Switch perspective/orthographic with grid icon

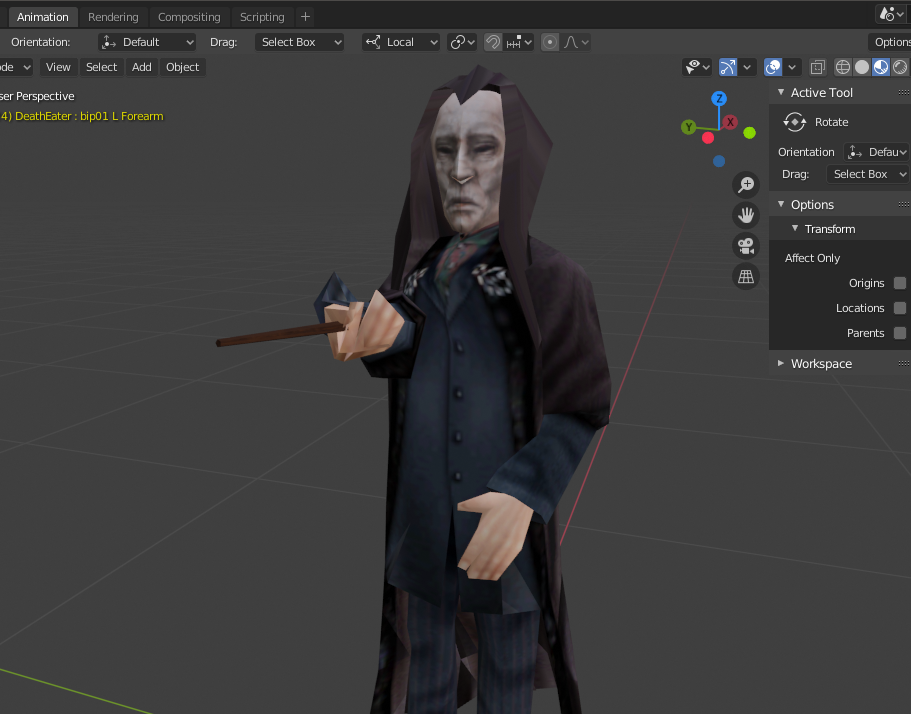[746, 277]
